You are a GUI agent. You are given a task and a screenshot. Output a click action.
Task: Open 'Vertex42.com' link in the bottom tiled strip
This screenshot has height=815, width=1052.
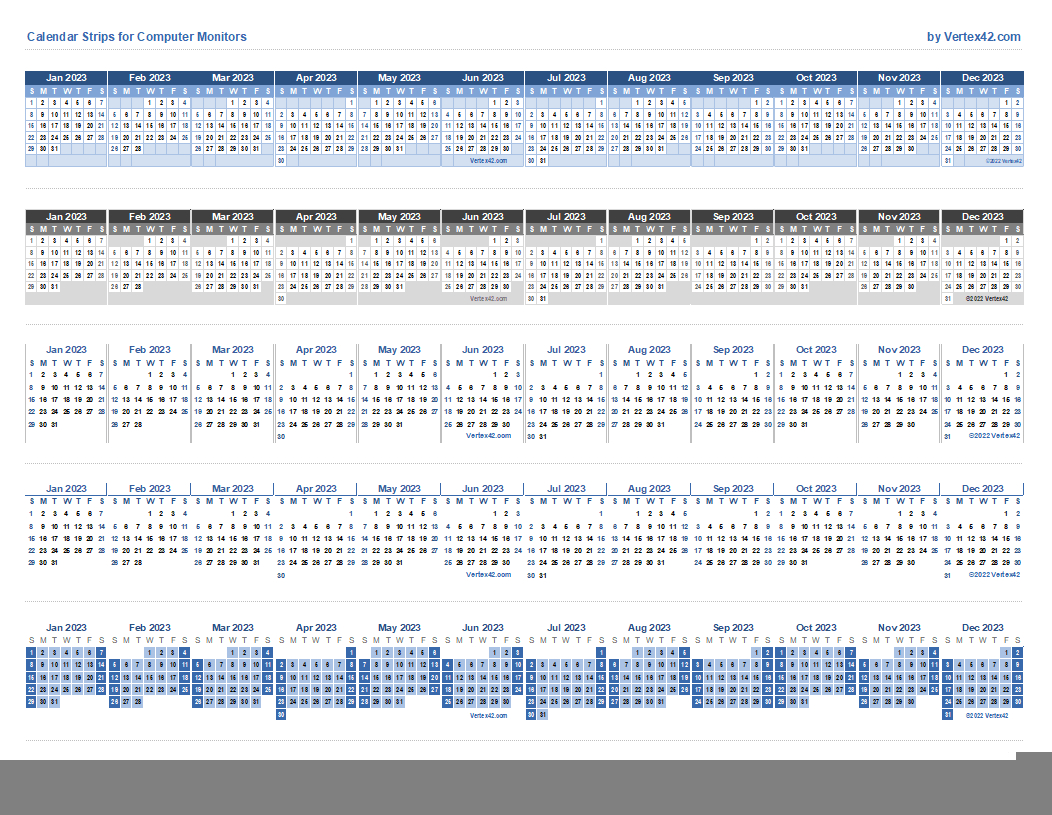point(488,716)
